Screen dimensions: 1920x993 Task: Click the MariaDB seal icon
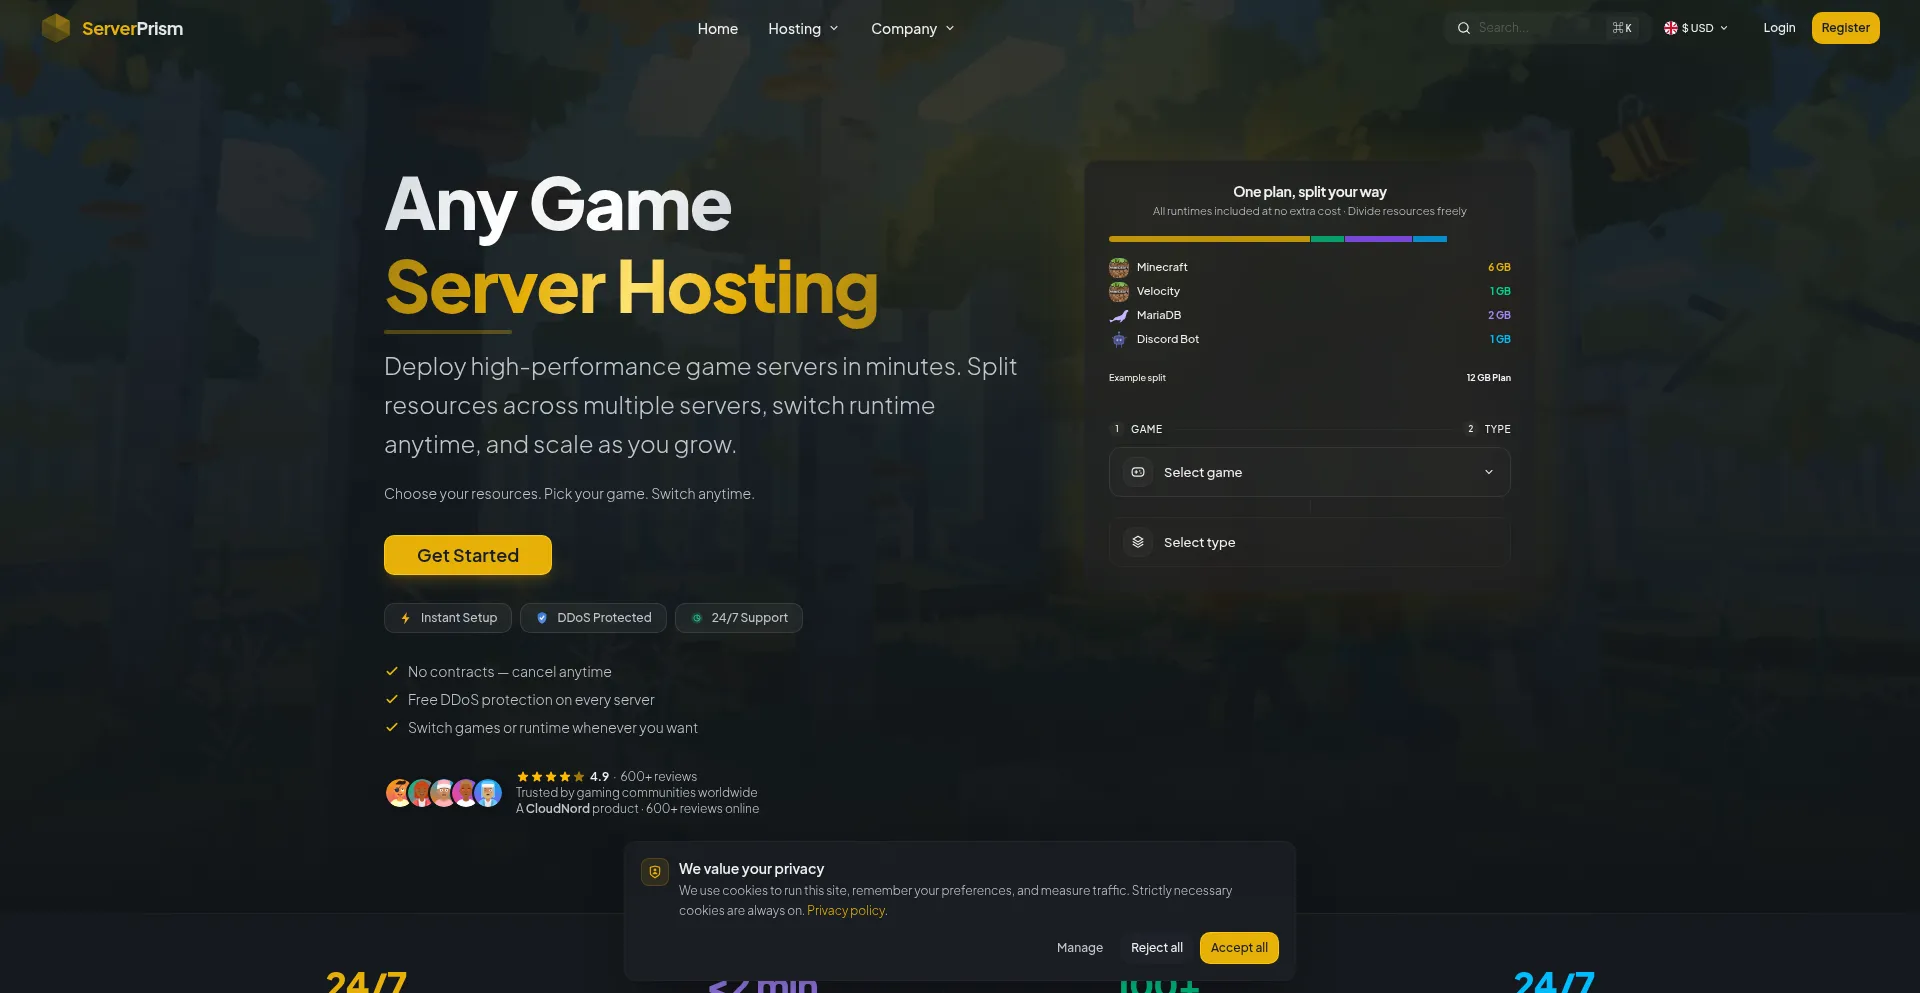[1119, 316]
